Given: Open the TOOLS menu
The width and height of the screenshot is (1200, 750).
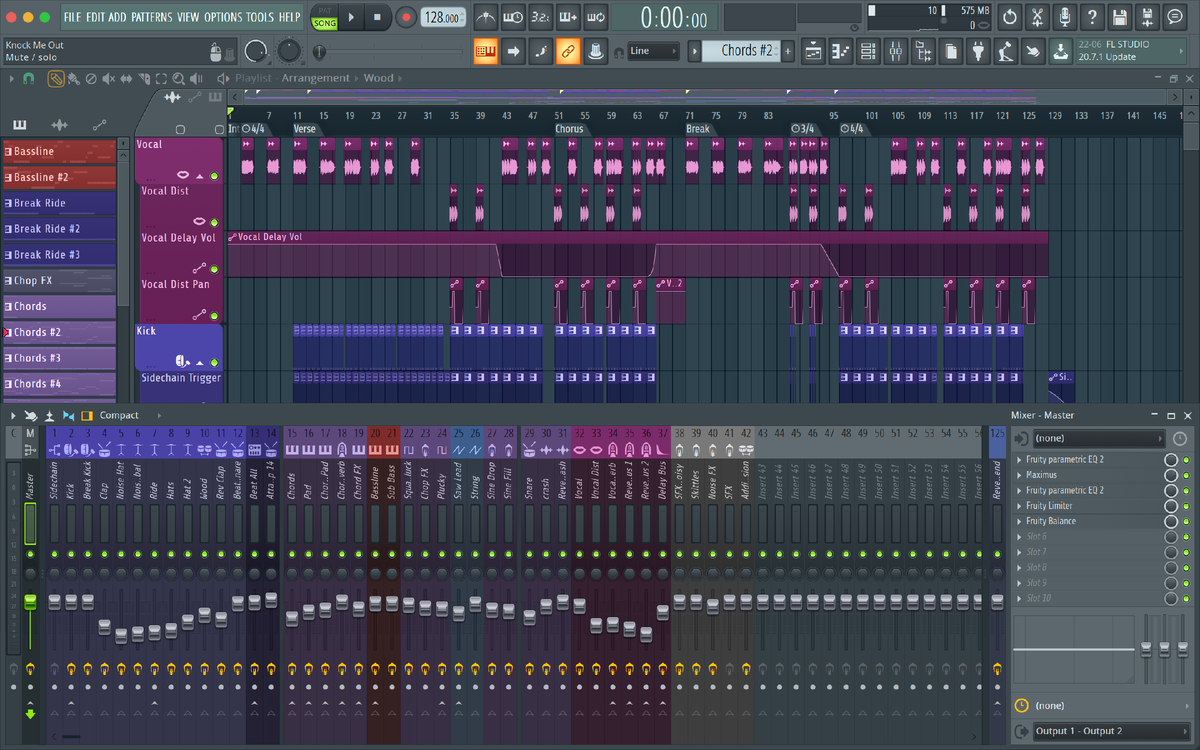Looking at the screenshot, I should tap(260, 17).
